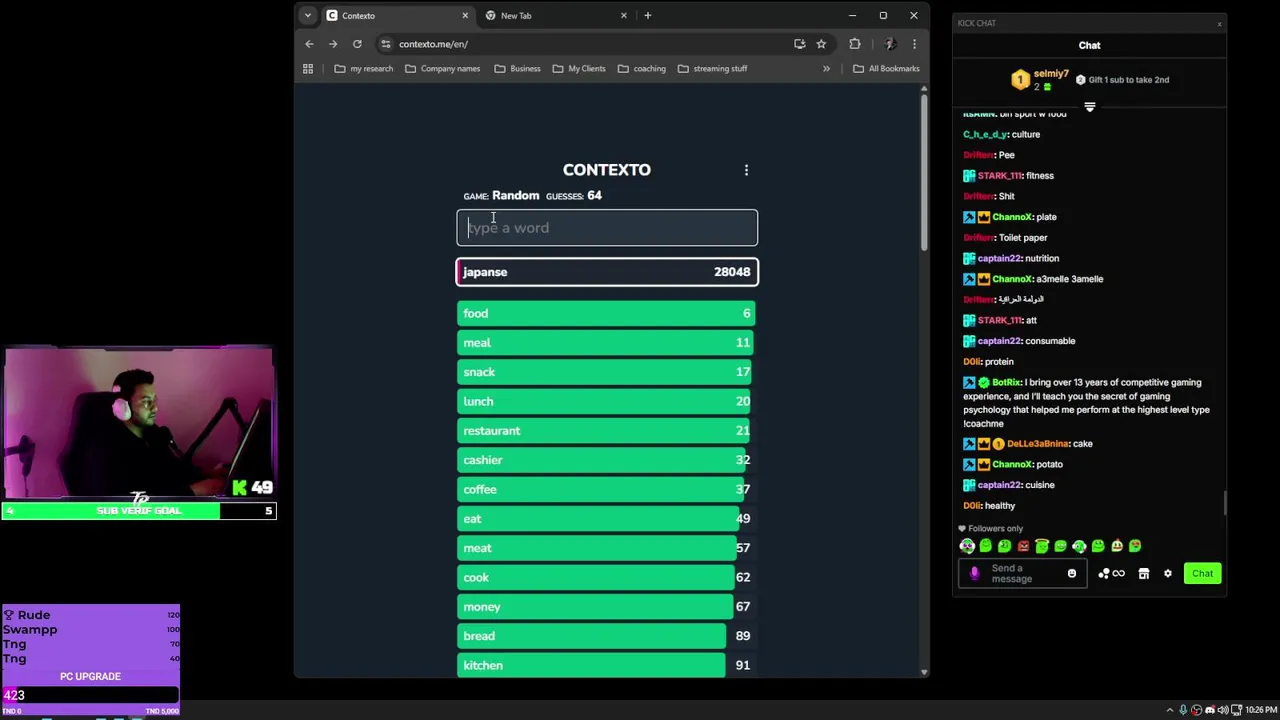The height and width of the screenshot is (720, 1280).
Task: Click the 'cashier' guess row
Action: [606, 460]
